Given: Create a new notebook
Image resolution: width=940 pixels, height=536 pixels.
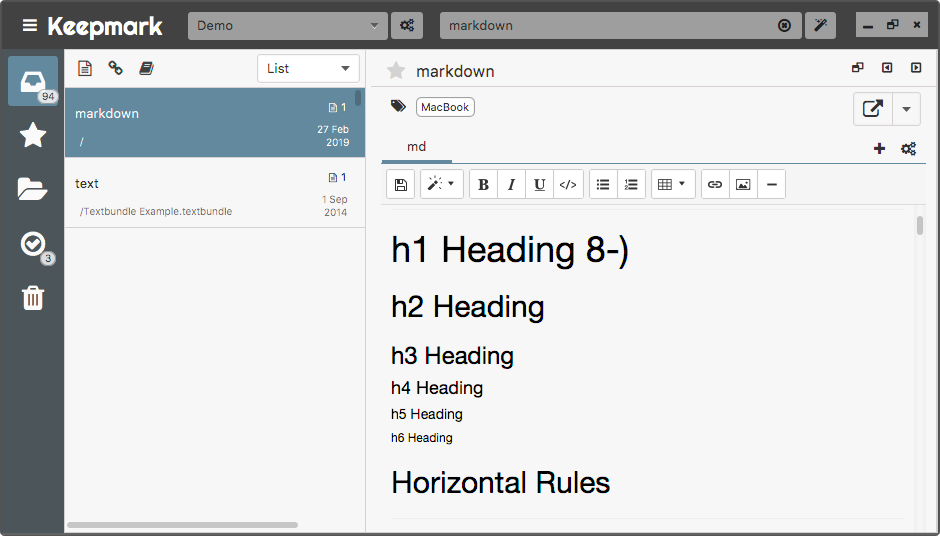Looking at the screenshot, I should point(146,68).
